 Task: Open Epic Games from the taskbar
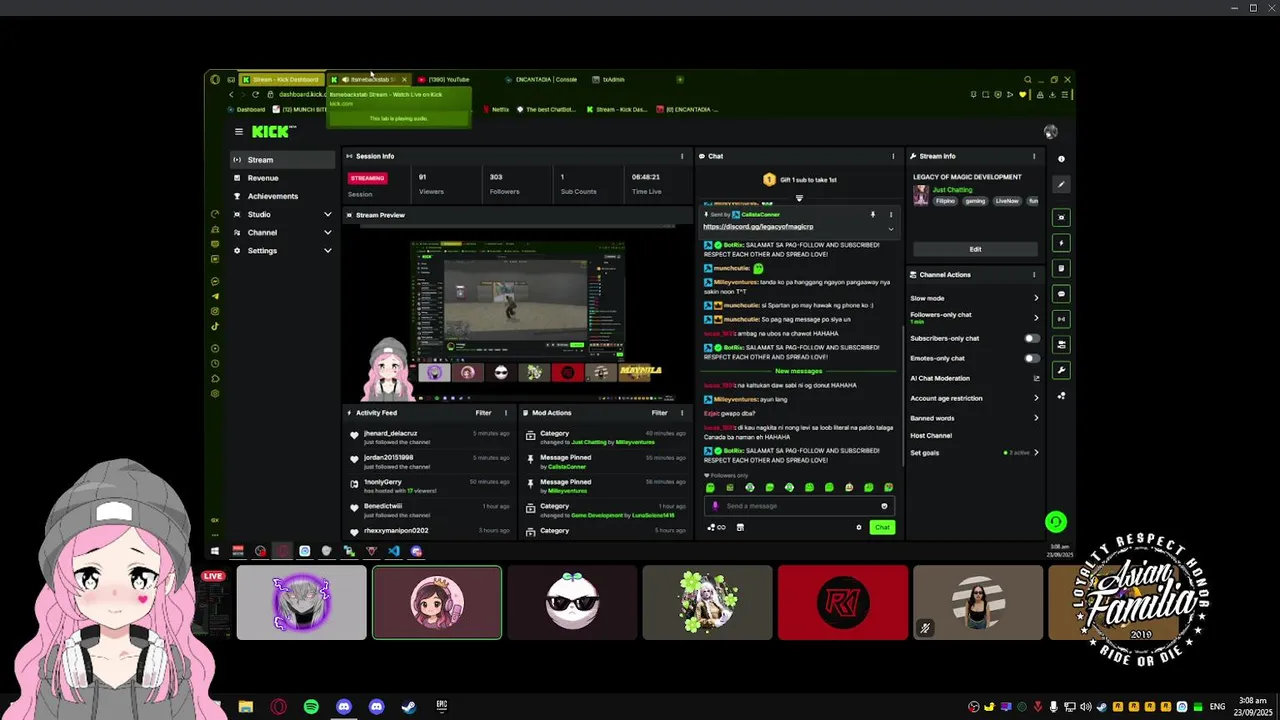point(441,707)
